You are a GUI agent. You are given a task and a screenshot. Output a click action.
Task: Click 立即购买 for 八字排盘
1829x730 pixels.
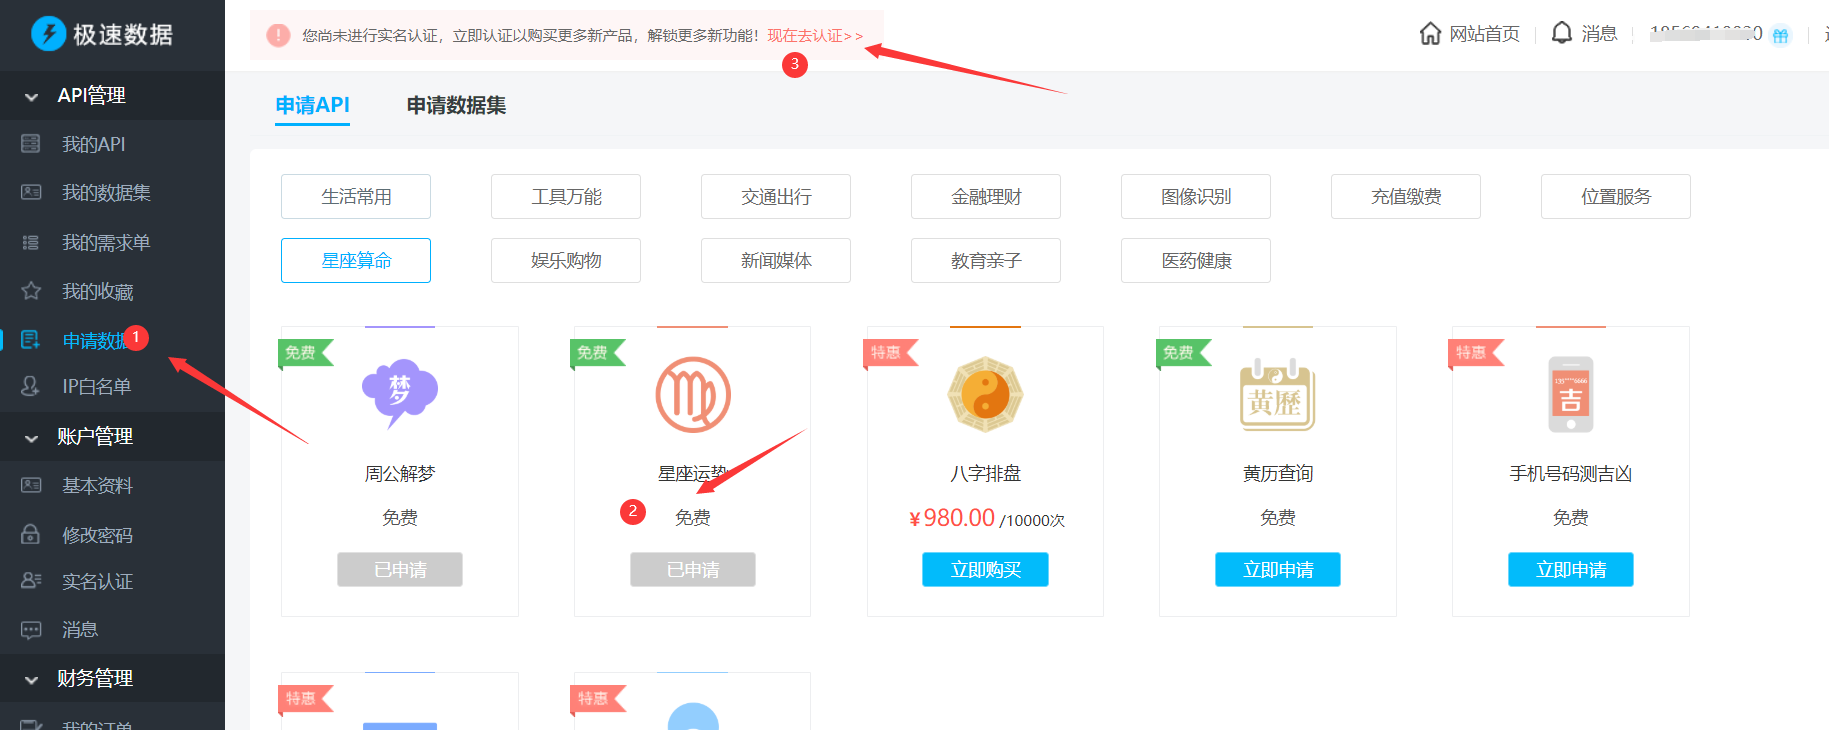985,570
